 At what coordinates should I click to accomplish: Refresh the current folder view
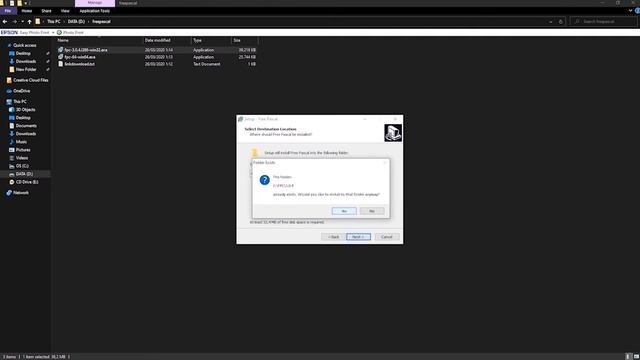(560, 22)
